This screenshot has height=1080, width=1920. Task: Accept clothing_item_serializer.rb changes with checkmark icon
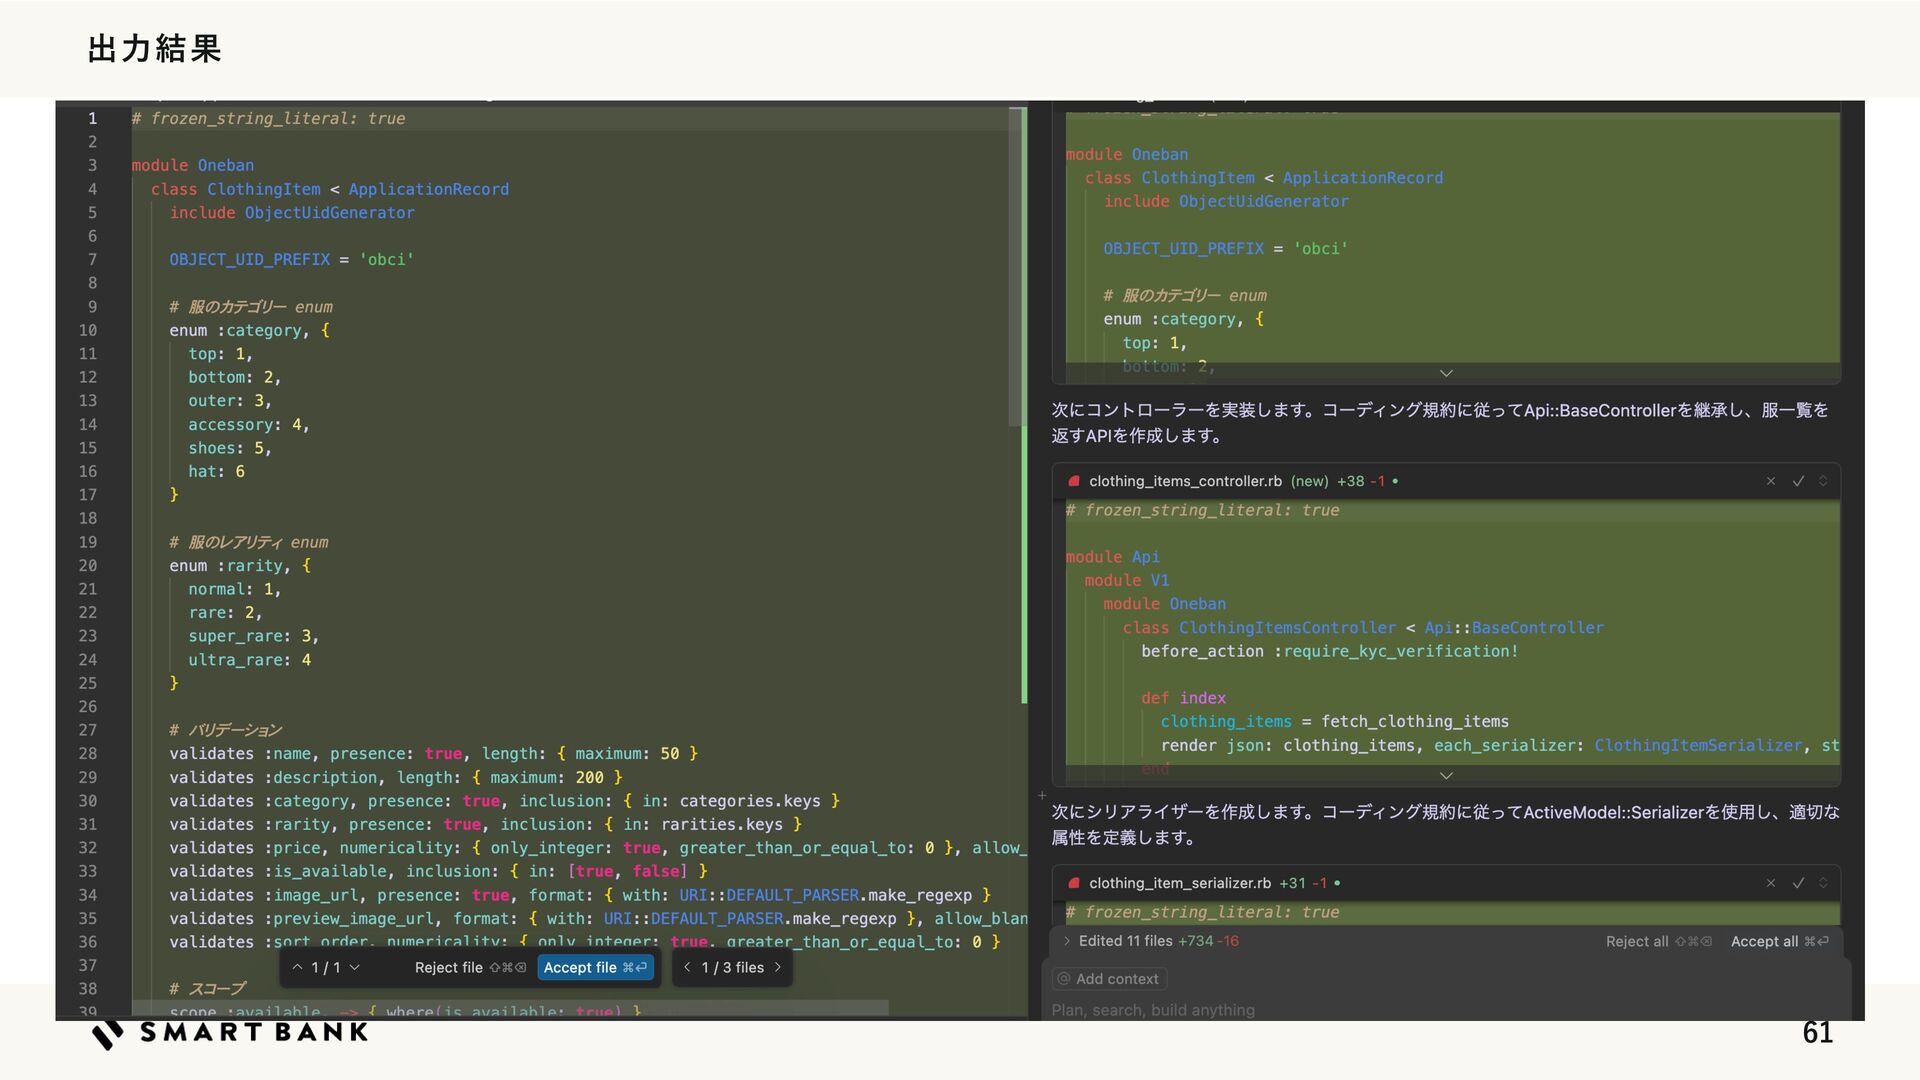click(x=1798, y=883)
